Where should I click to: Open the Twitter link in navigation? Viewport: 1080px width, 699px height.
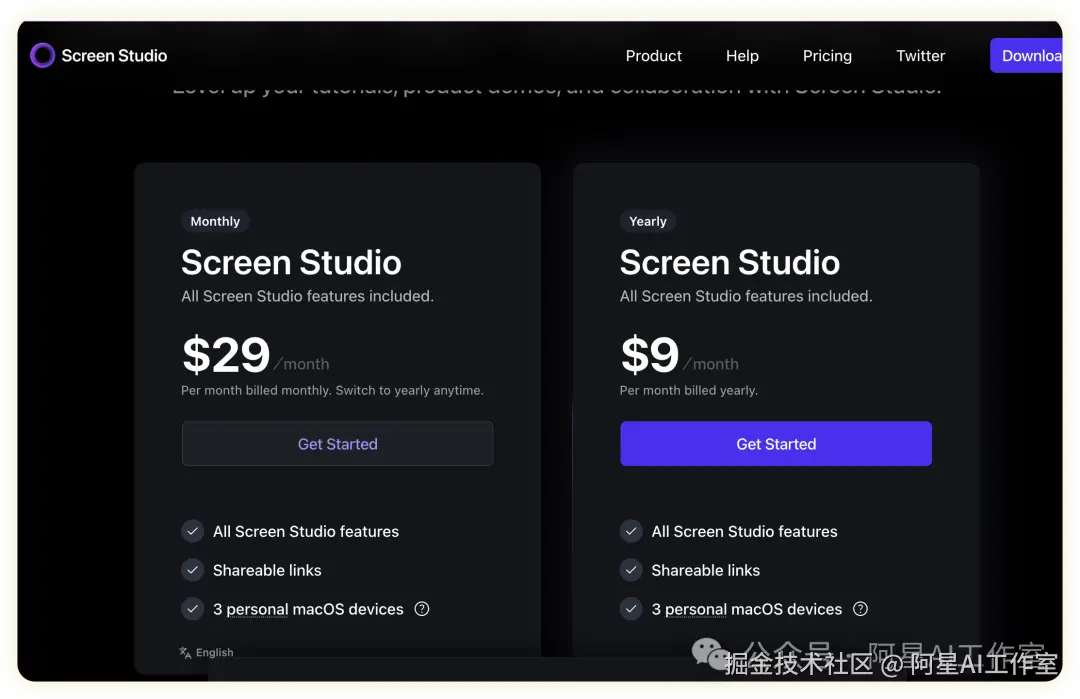click(x=920, y=56)
